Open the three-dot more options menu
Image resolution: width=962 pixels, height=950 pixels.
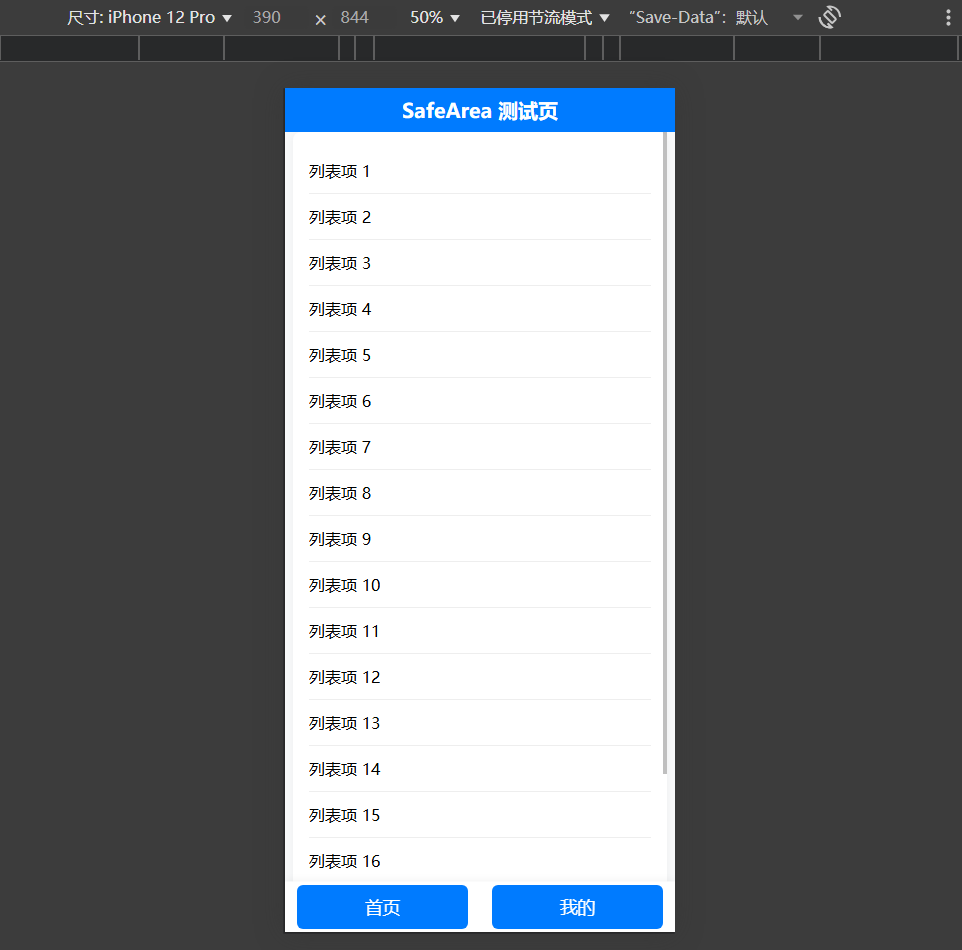947,18
